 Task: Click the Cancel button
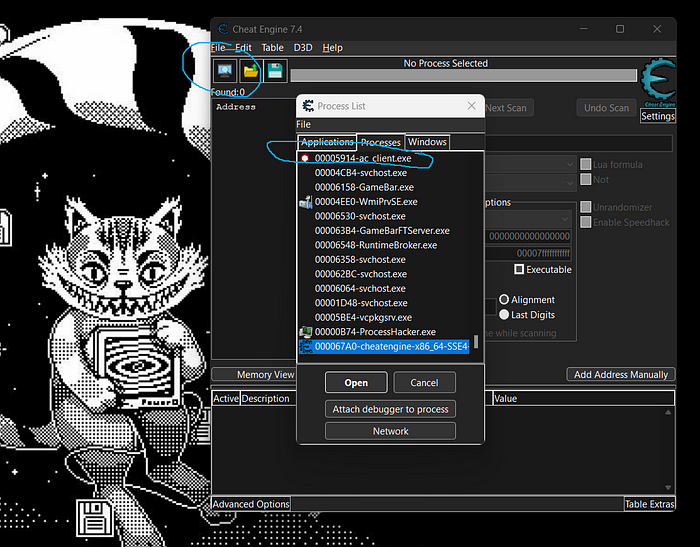pyautogui.click(x=424, y=383)
